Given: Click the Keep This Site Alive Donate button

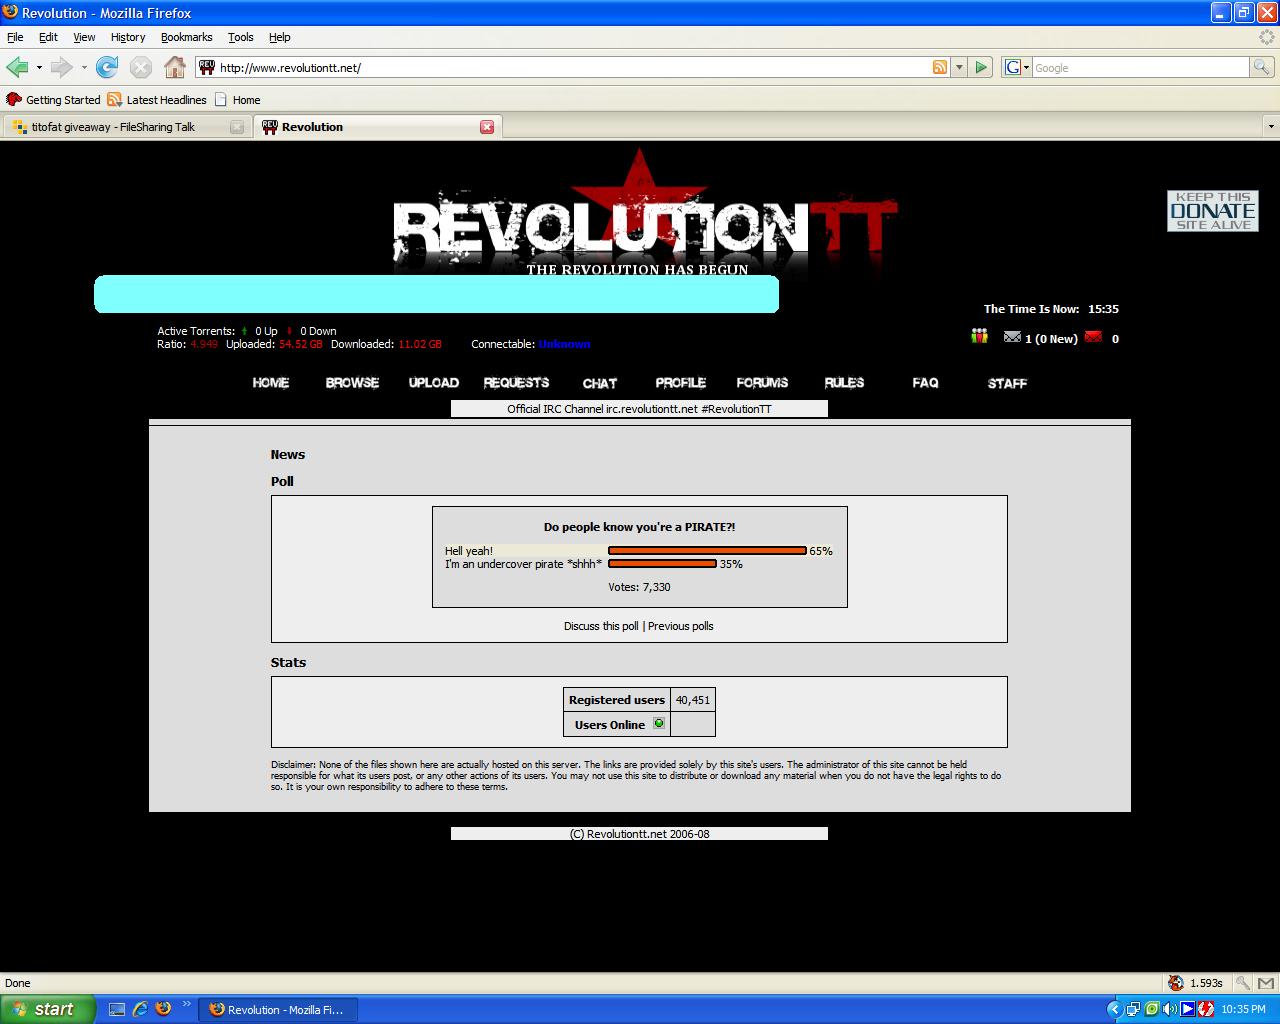Looking at the screenshot, I should click(1213, 211).
